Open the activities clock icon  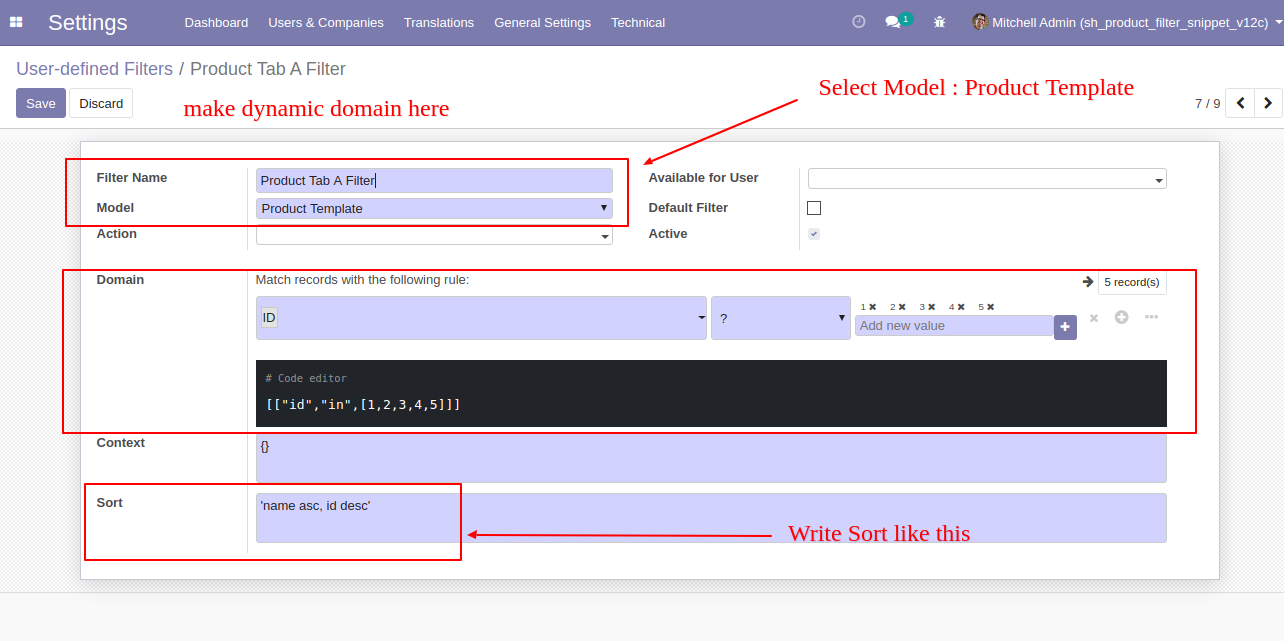[858, 21]
